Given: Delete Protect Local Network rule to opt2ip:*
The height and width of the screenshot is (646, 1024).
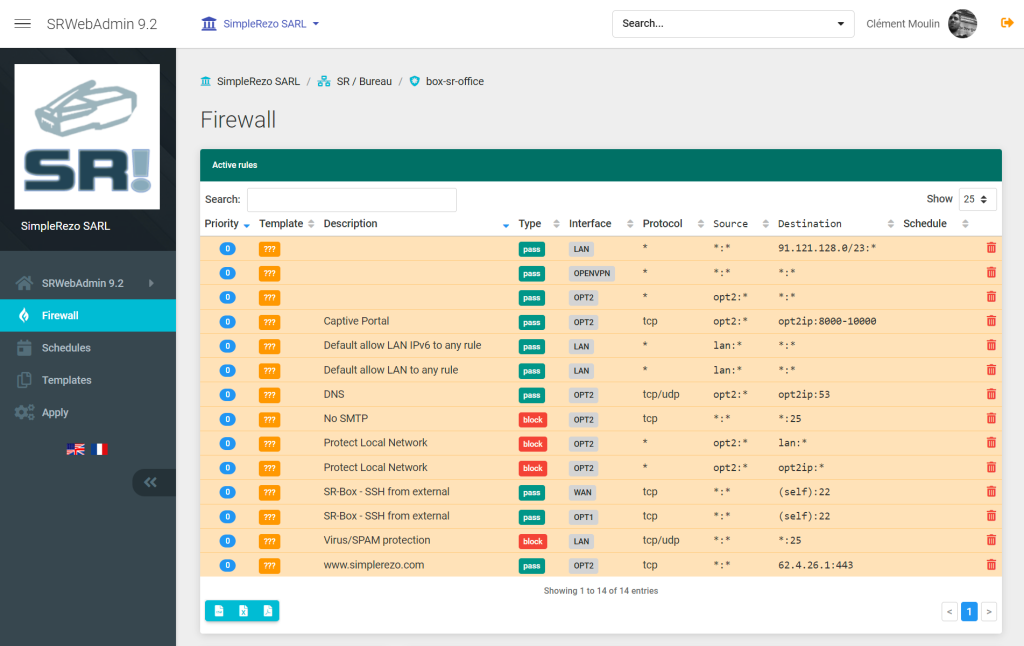Looking at the screenshot, I should coord(991,467).
